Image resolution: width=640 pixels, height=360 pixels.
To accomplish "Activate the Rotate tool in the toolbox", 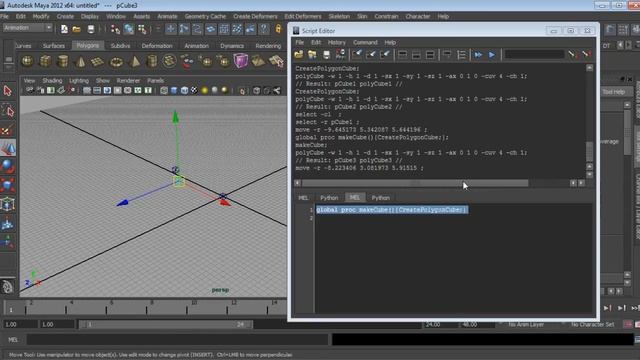I will [8, 167].
